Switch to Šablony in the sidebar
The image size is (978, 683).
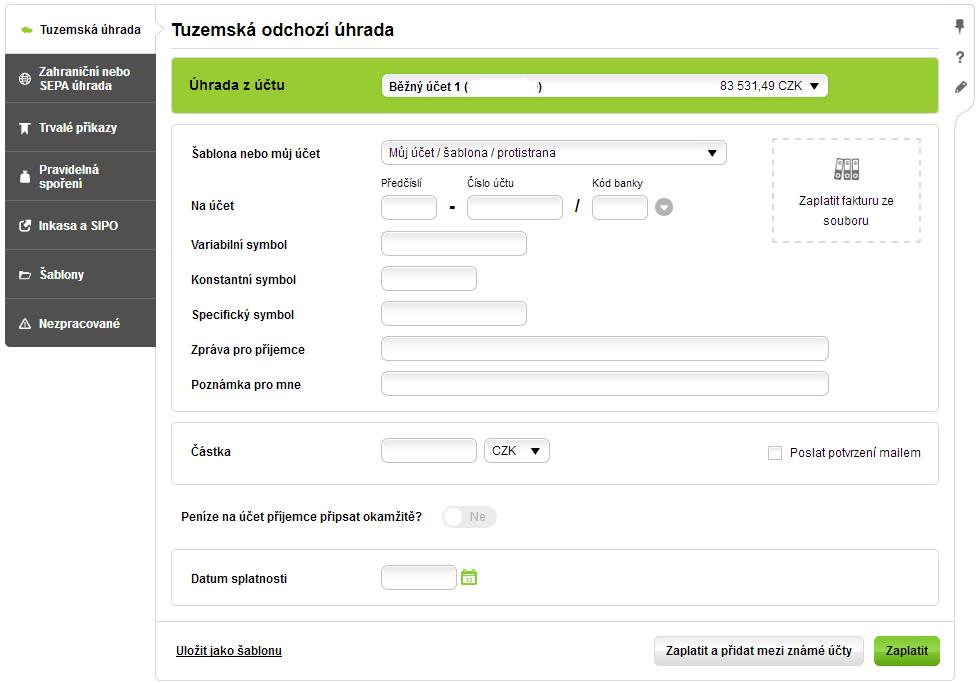(62, 275)
